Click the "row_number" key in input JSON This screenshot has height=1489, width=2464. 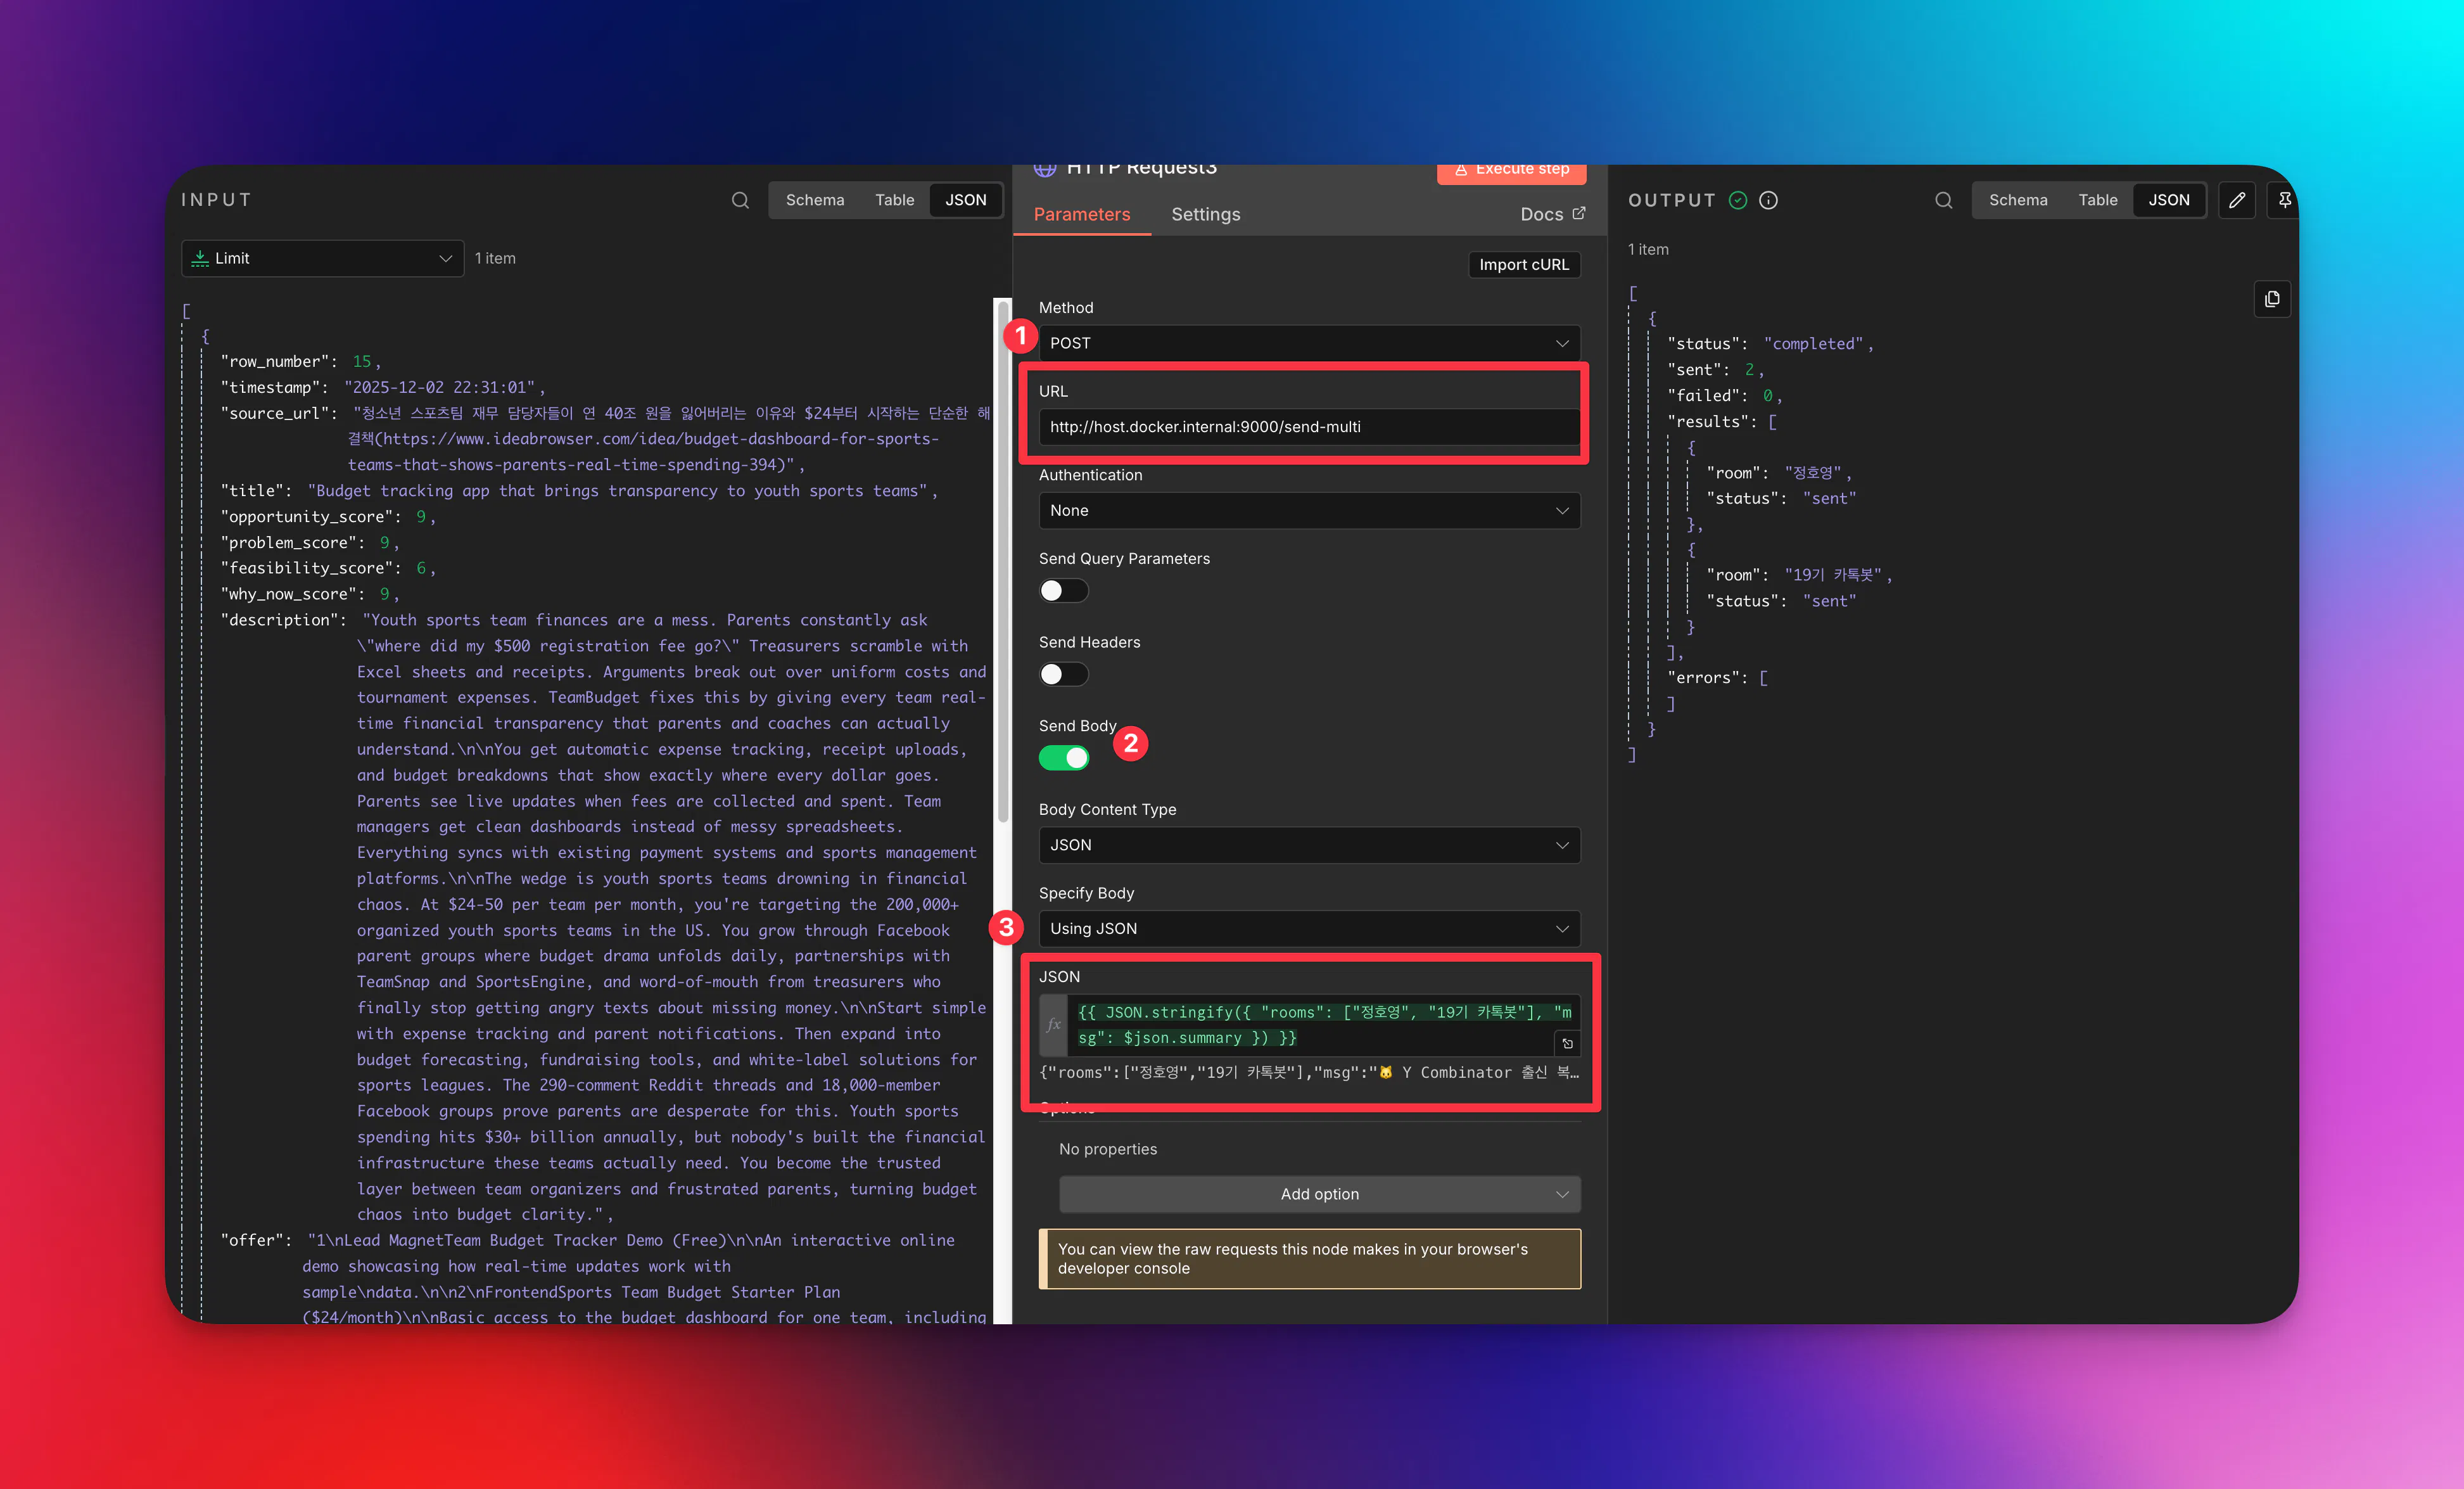(275, 362)
